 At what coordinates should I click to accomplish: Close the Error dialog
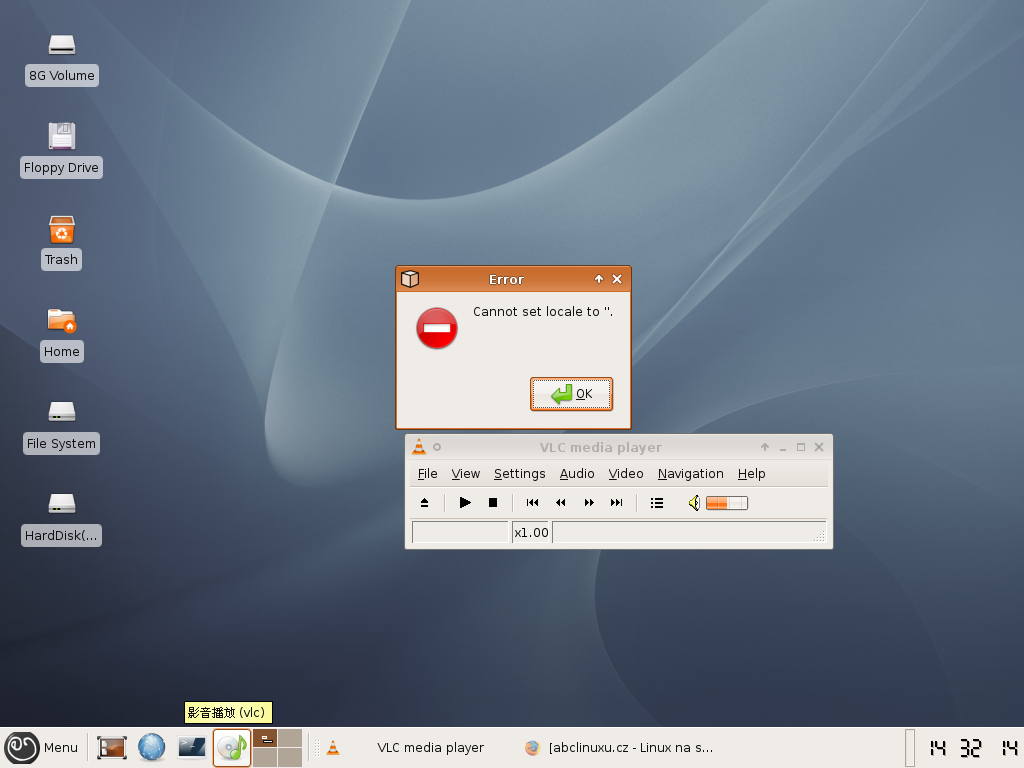click(x=617, y=279)
